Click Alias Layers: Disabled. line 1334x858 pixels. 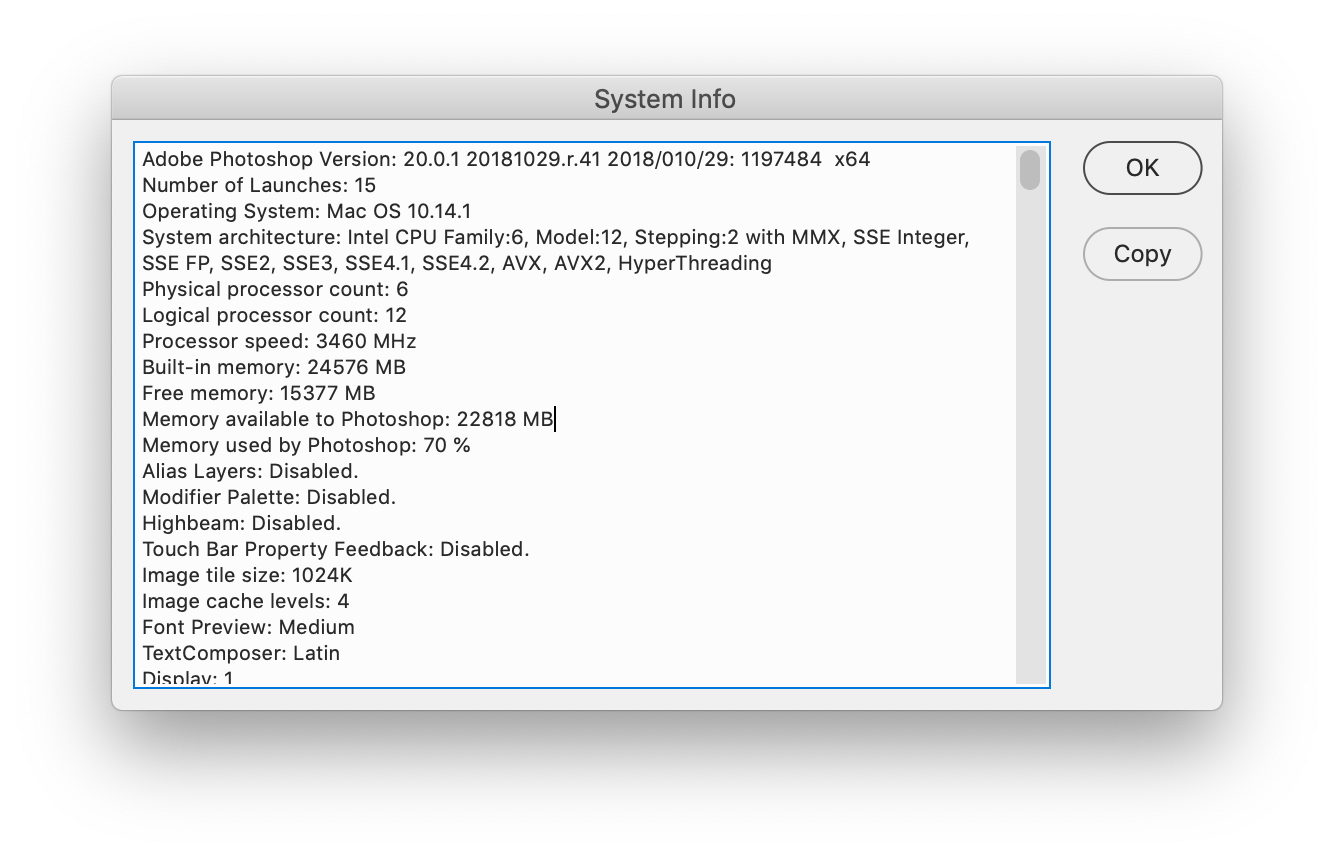250,471
